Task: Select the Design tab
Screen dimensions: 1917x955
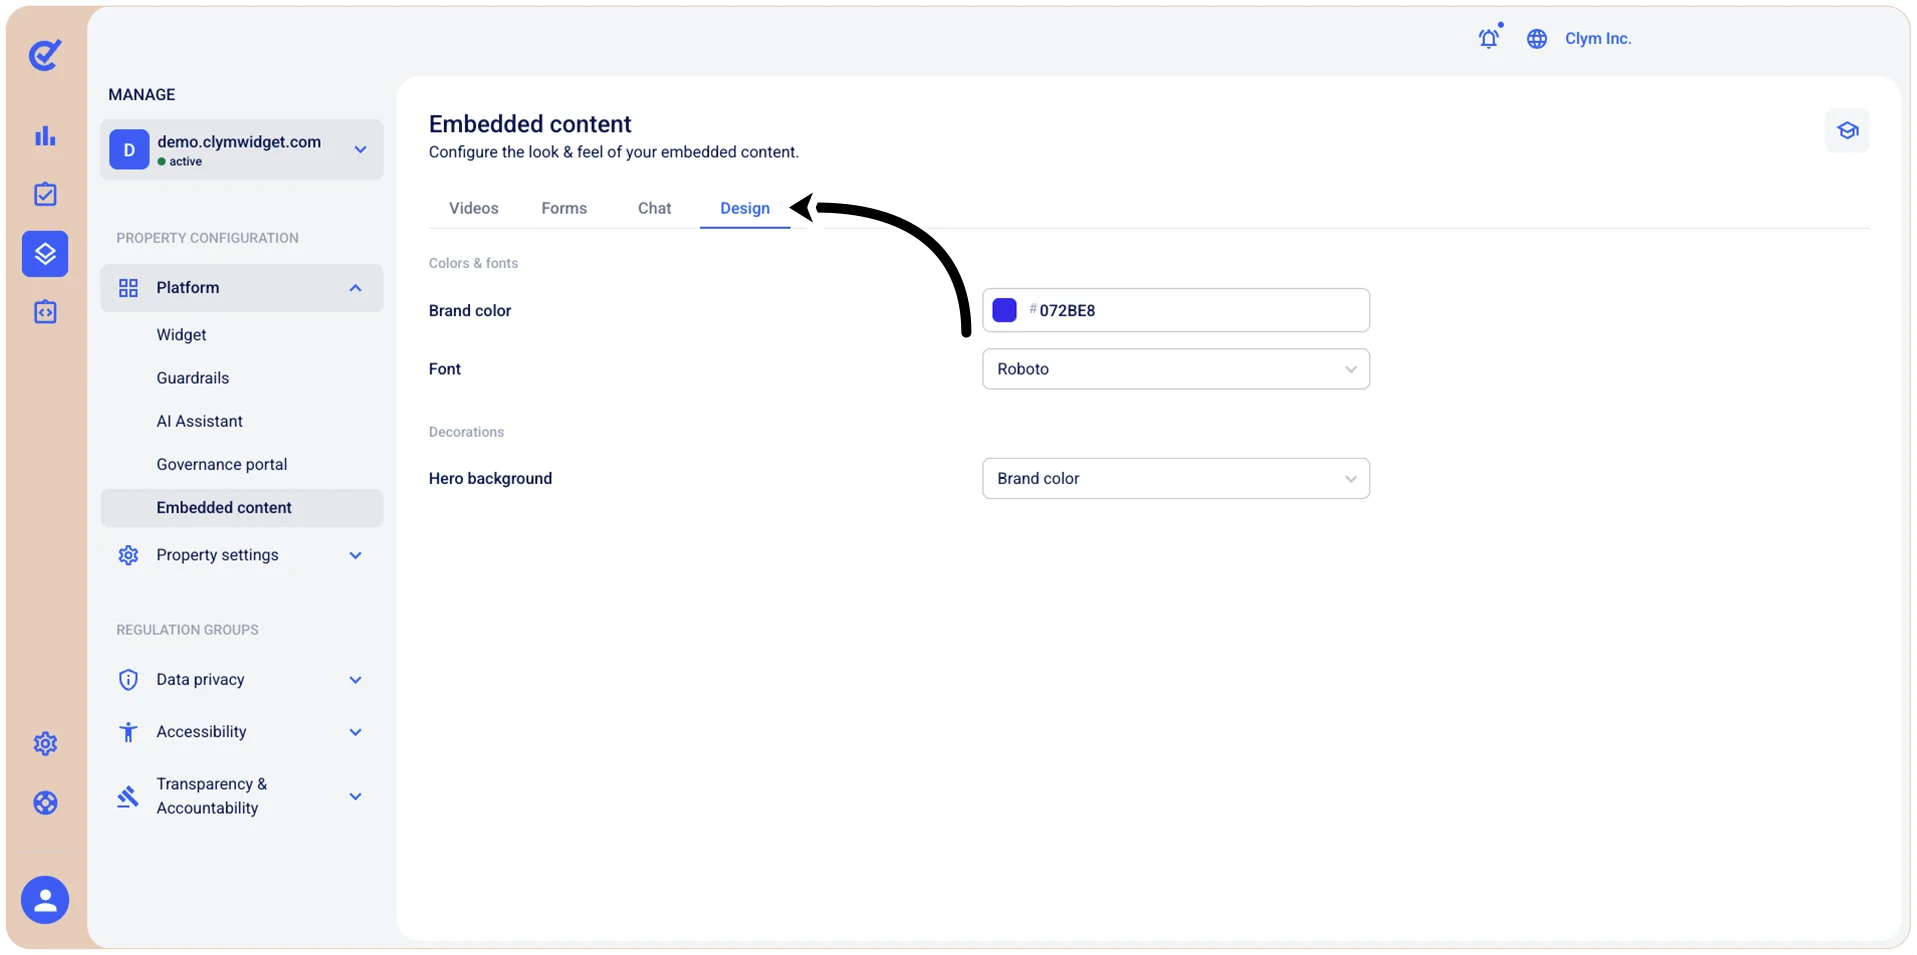Action: pyautogui.click(x=745, y=208)
